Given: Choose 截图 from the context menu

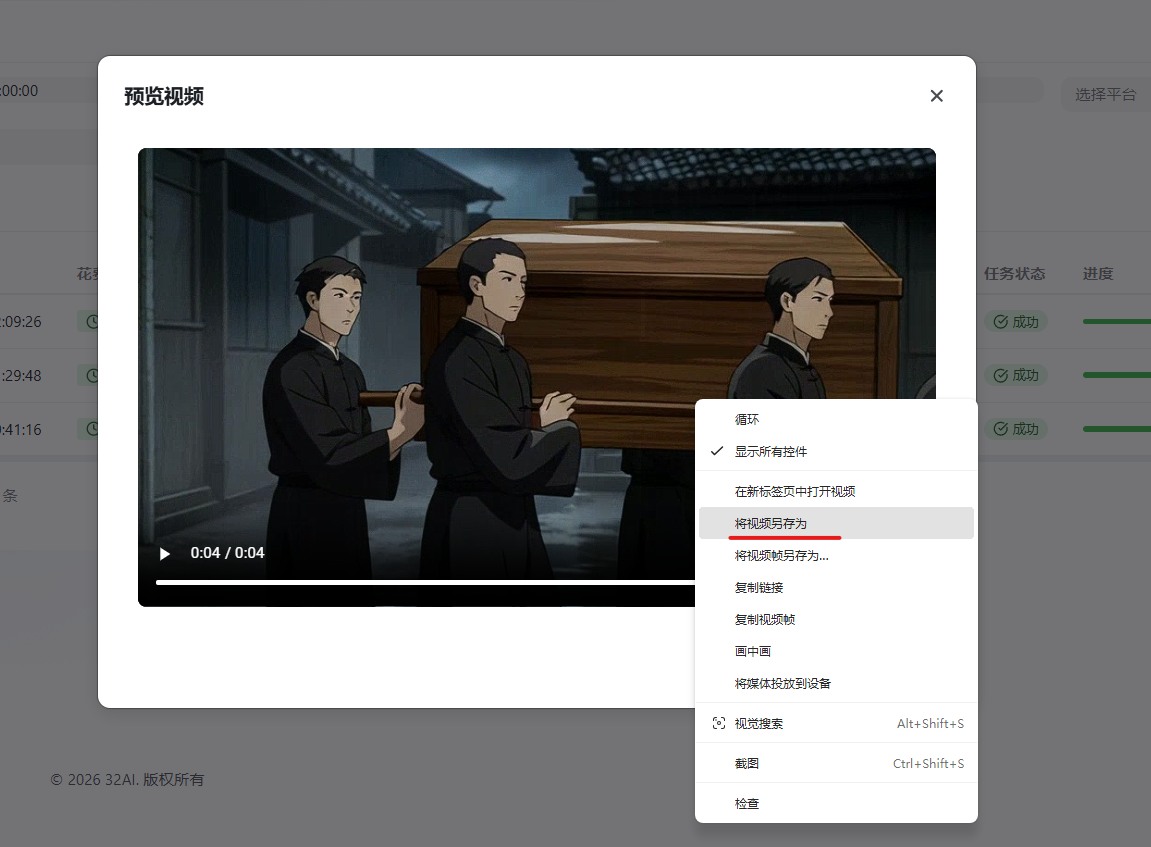Looking at the screenshot, I should tap(835, 763).
